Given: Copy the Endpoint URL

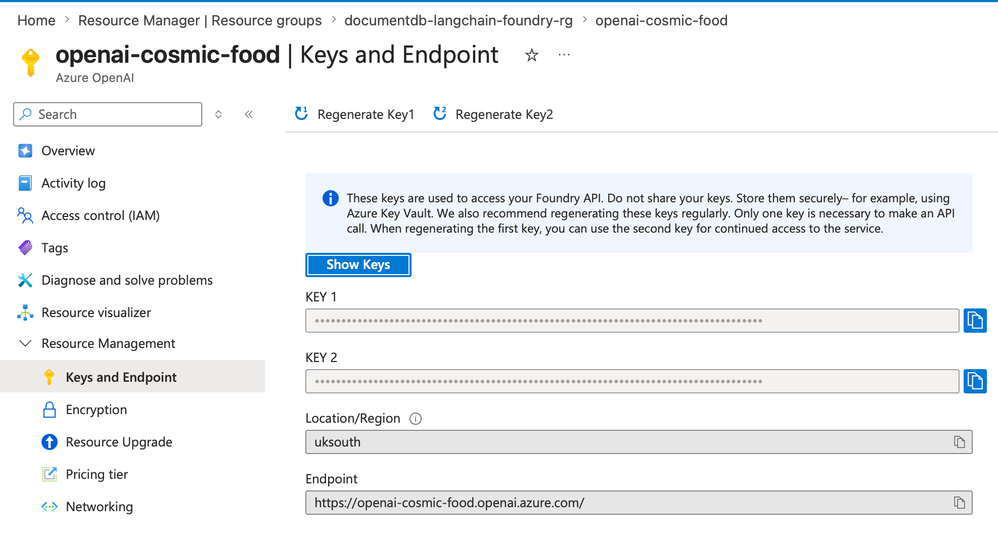Looking at the screenshot, I should coord(959,503).
